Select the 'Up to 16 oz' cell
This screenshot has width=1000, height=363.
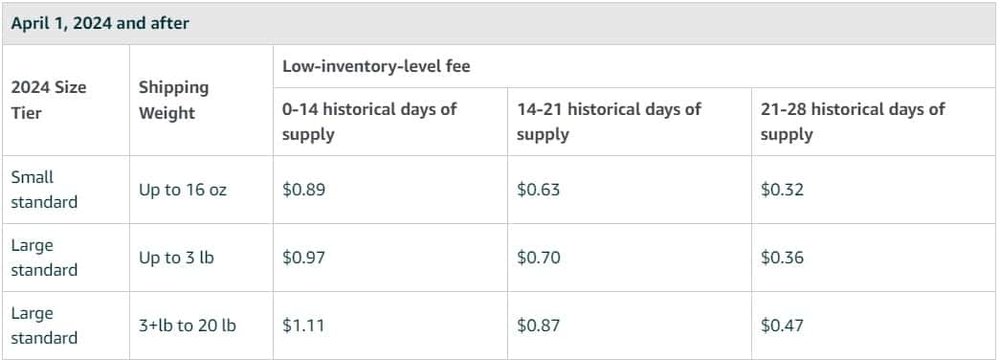(182, 190)
